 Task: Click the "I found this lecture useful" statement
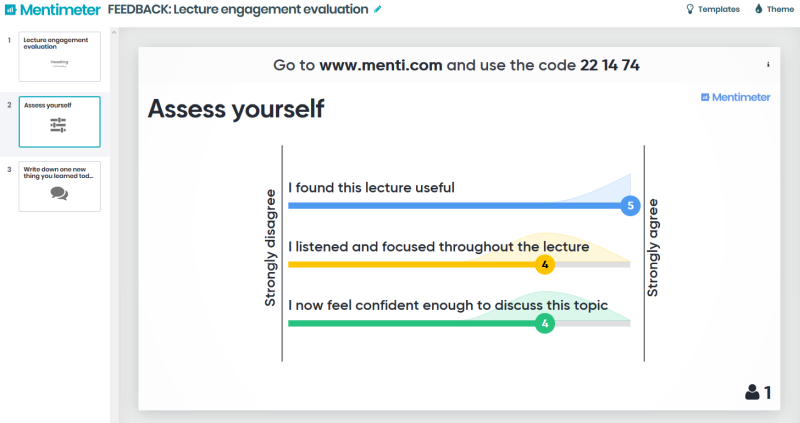[371, 188]
